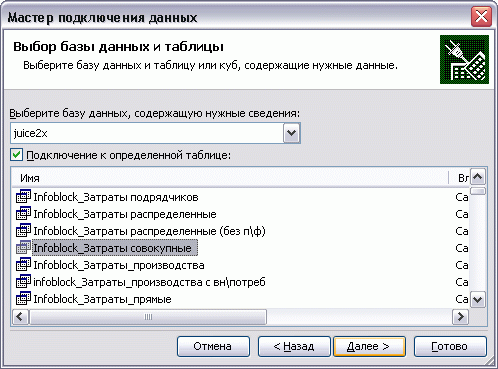
Task: Click table icon beside Infoblock_Затраты распределенные (без п\ф)
Action: pyautogui.click(x=23, y=231)
